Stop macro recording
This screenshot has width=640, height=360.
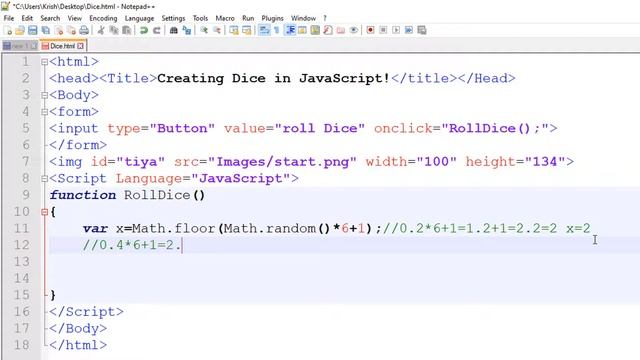click(383, 30)
